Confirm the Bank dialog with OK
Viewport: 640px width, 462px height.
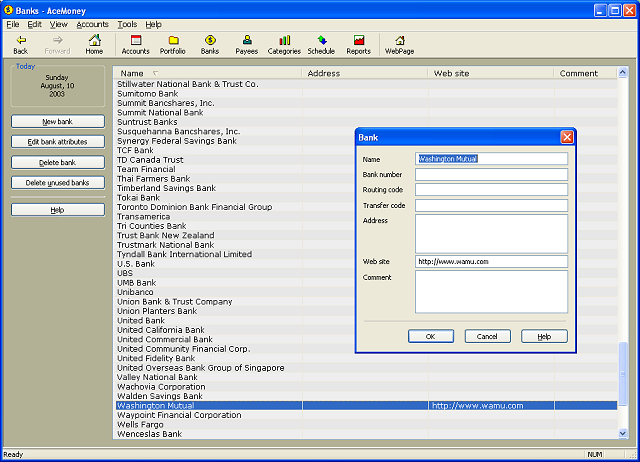click(x=431, y=336)
